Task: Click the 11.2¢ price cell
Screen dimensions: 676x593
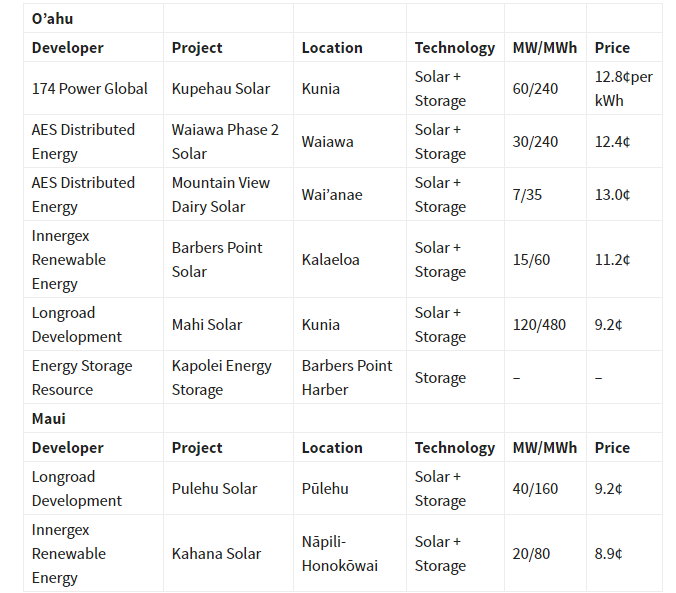Action: [612, 260]
